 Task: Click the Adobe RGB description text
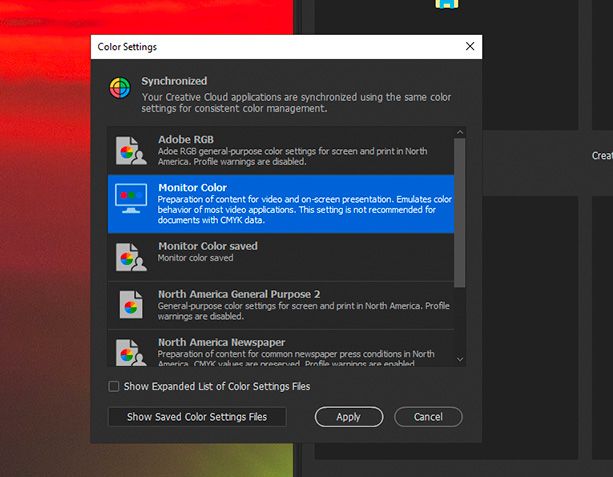[x=292, y=156]
